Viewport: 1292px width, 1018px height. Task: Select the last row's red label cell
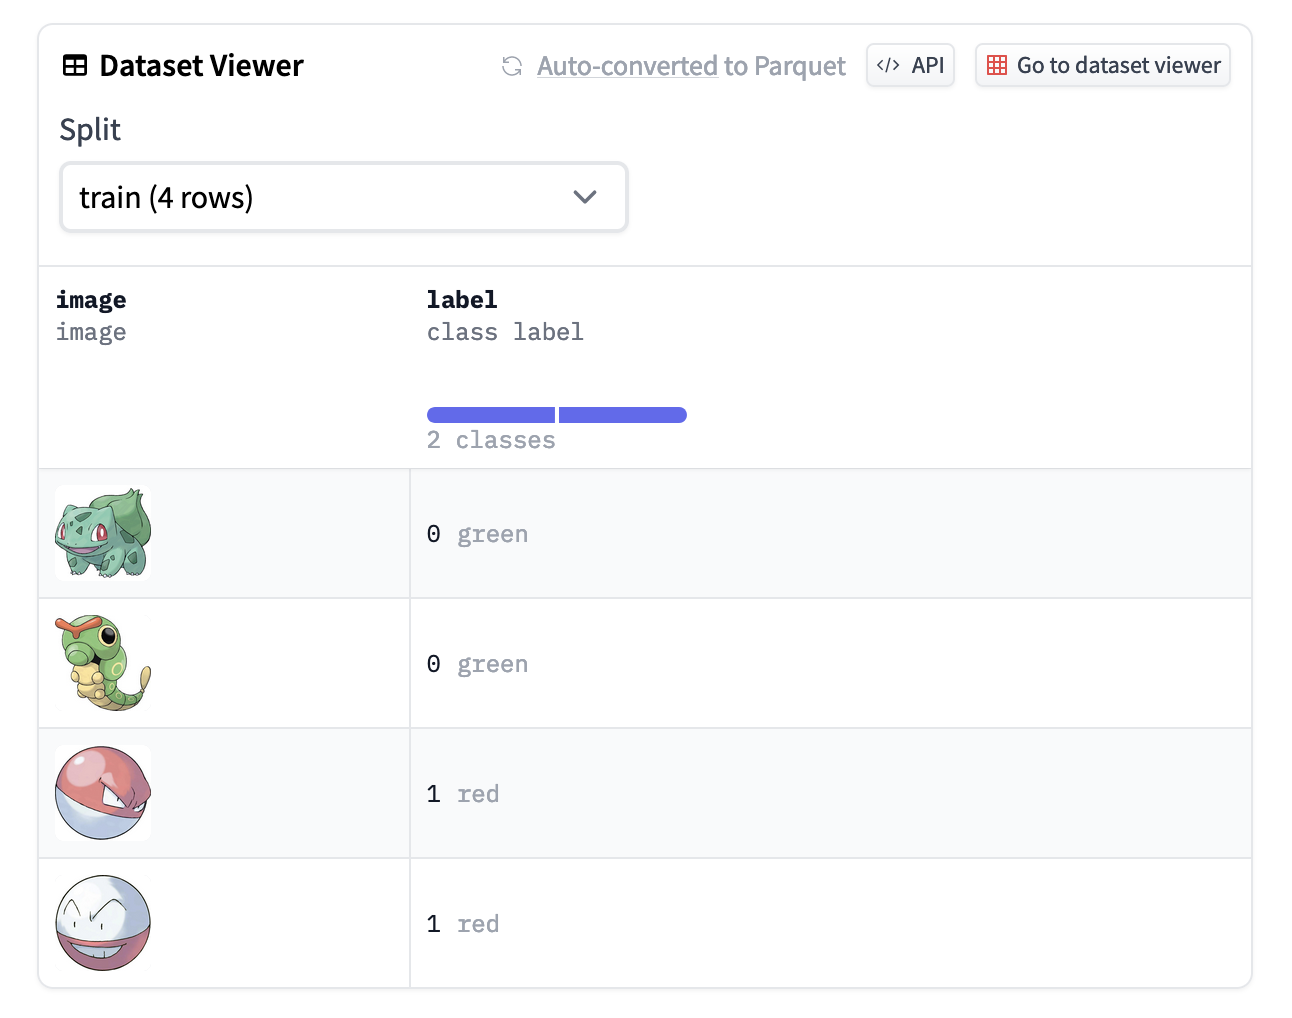463,924
